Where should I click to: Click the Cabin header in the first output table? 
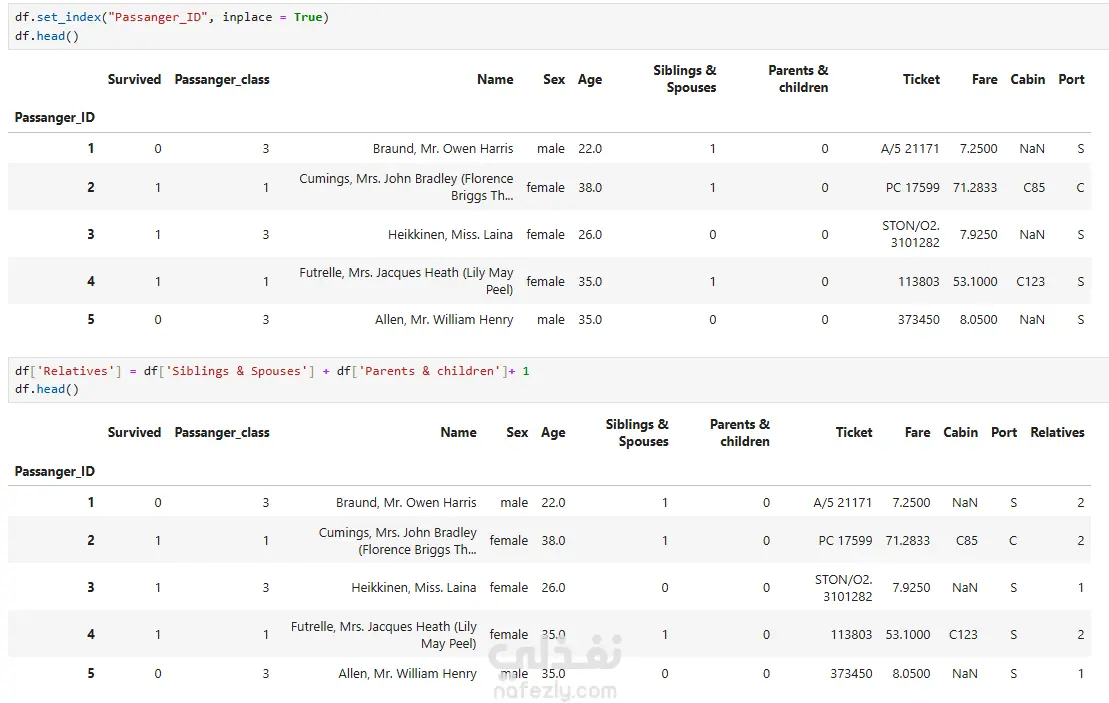[1028, 79]
